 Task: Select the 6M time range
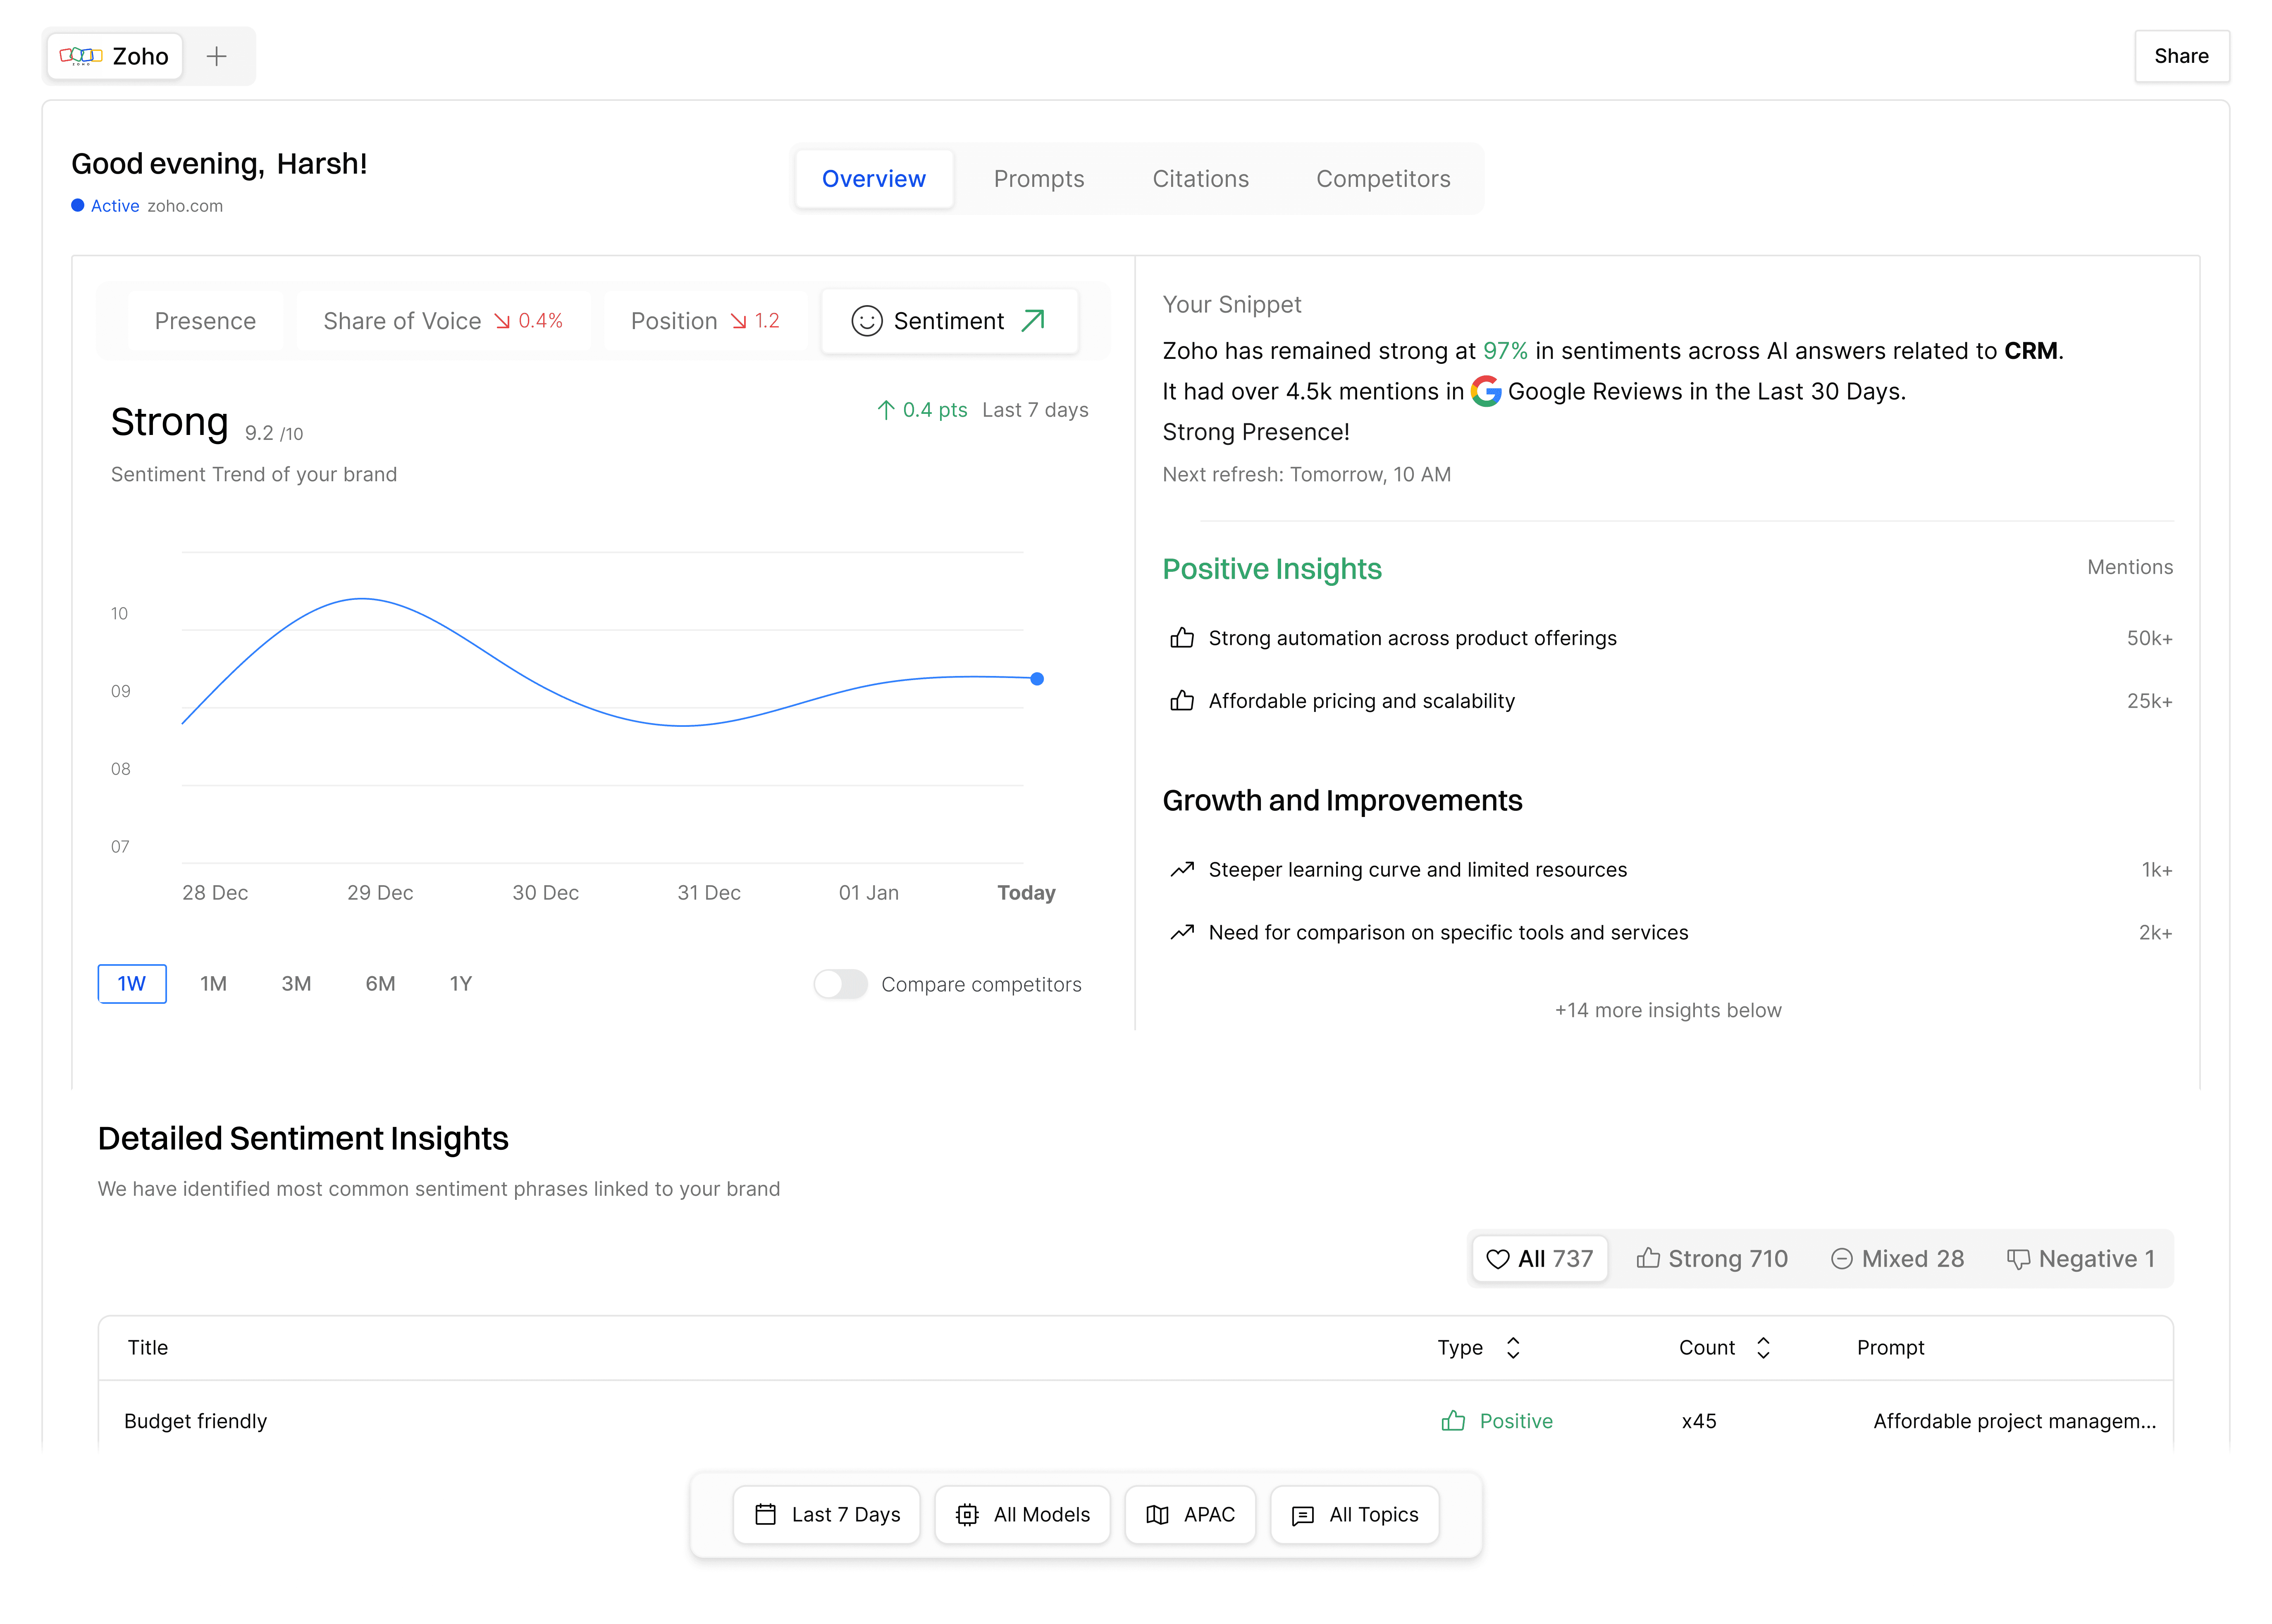(x=380, y=983)
